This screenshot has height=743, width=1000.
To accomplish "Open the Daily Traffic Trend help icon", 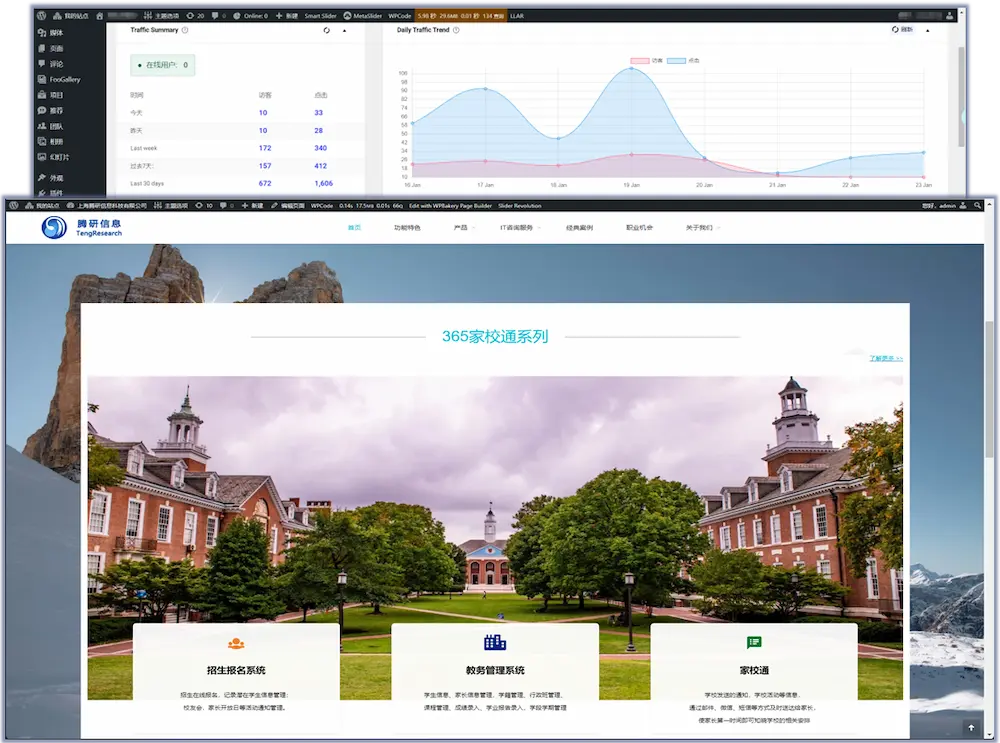I will click(x=456, y=30).
